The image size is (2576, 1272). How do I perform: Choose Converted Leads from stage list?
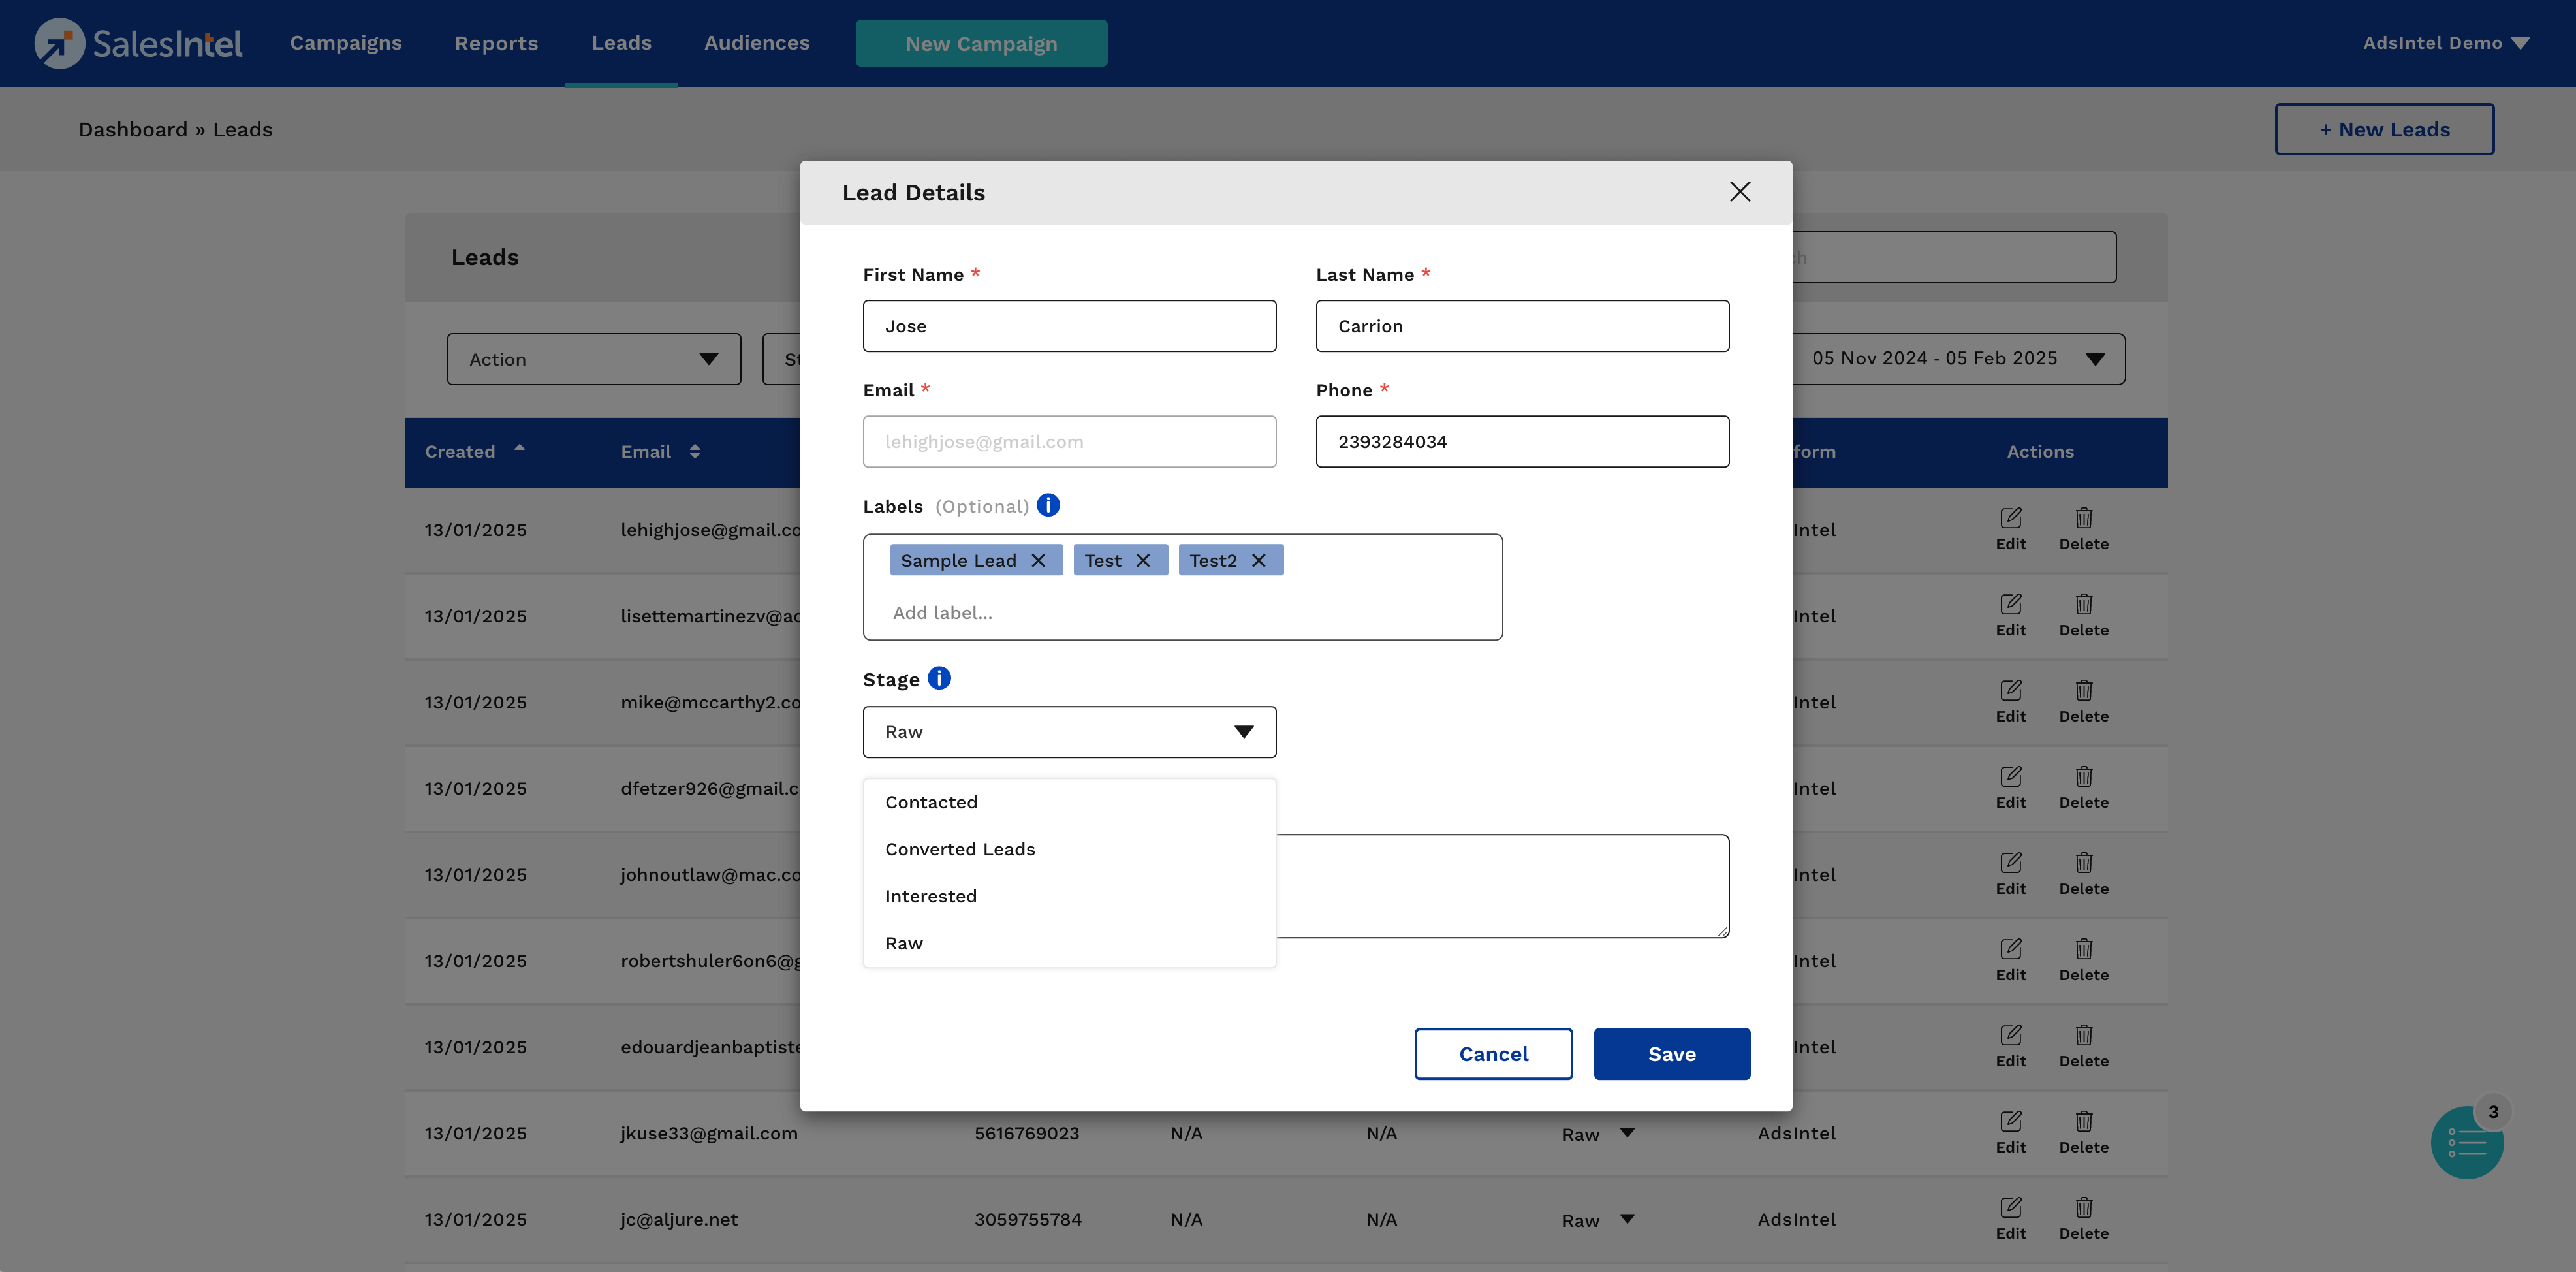959,849
